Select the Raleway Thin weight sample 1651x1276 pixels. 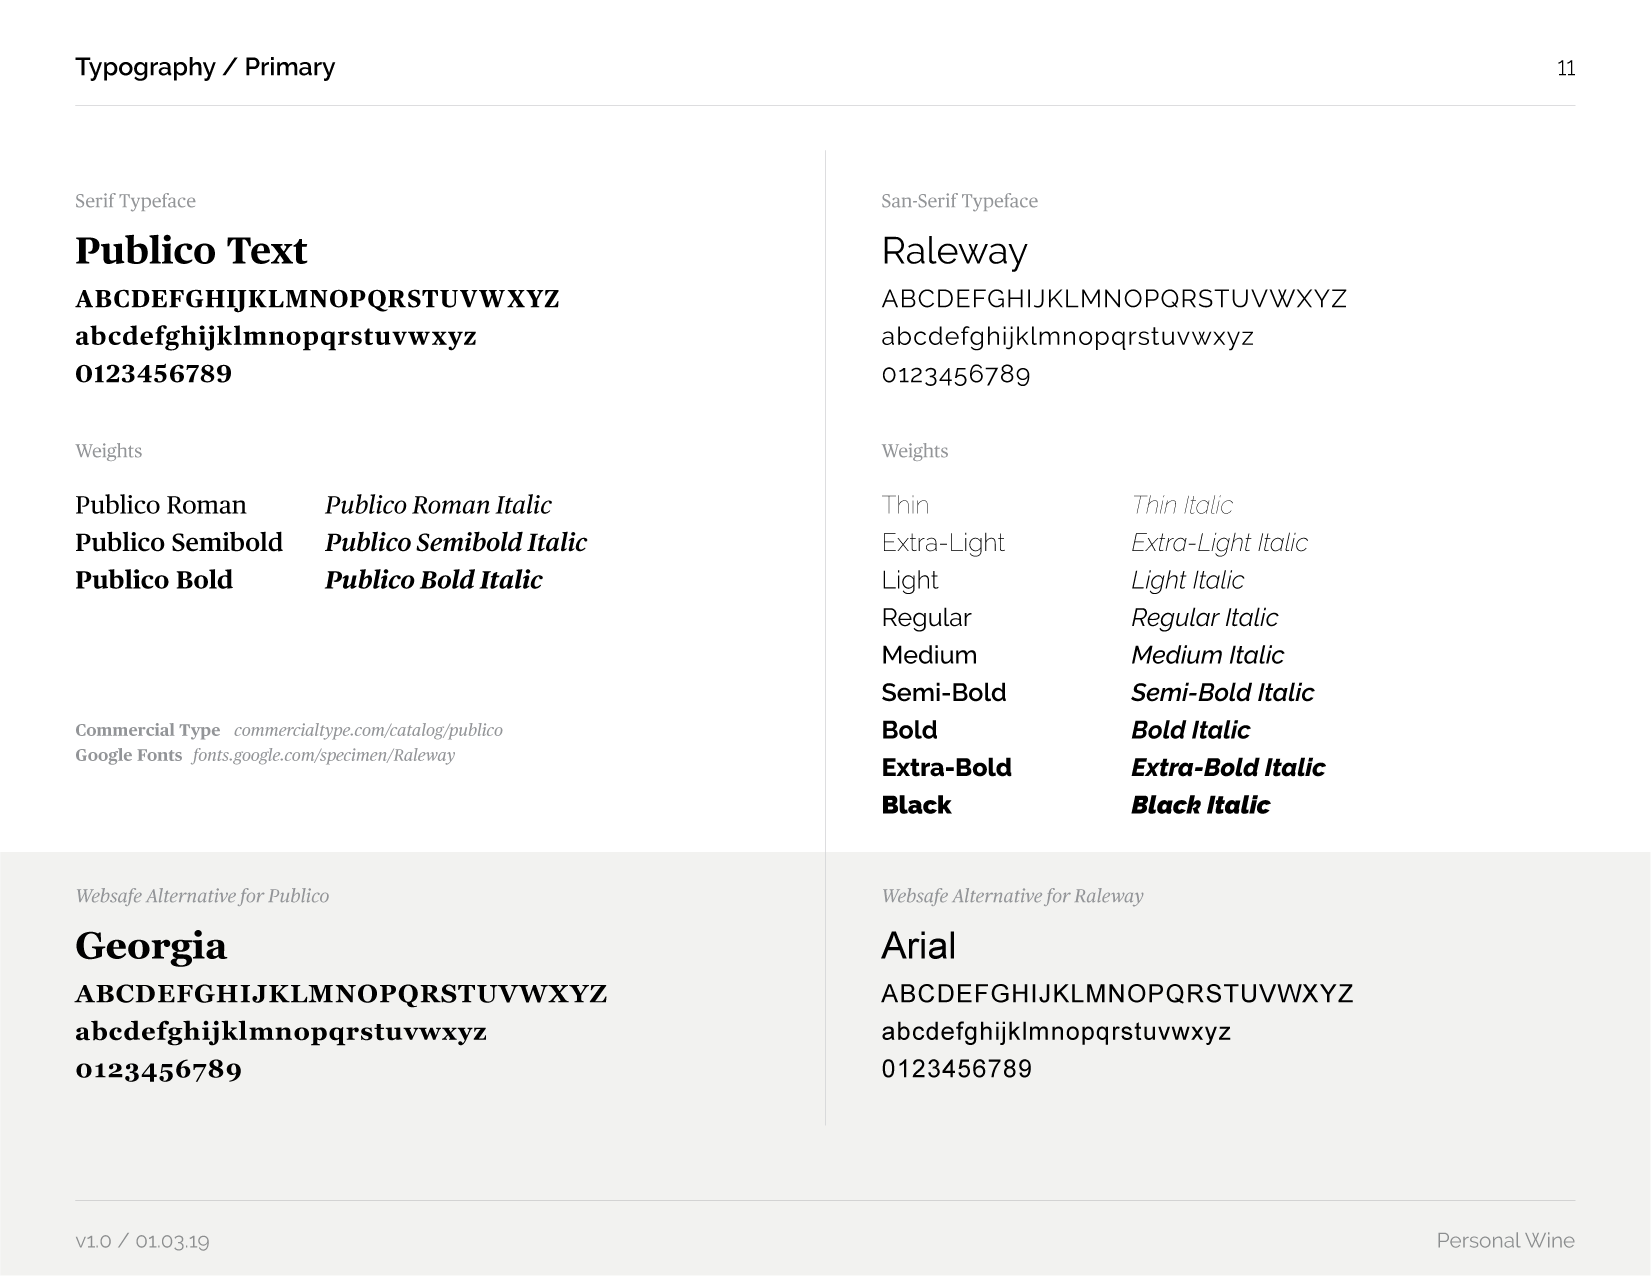[x=905, y=505]
